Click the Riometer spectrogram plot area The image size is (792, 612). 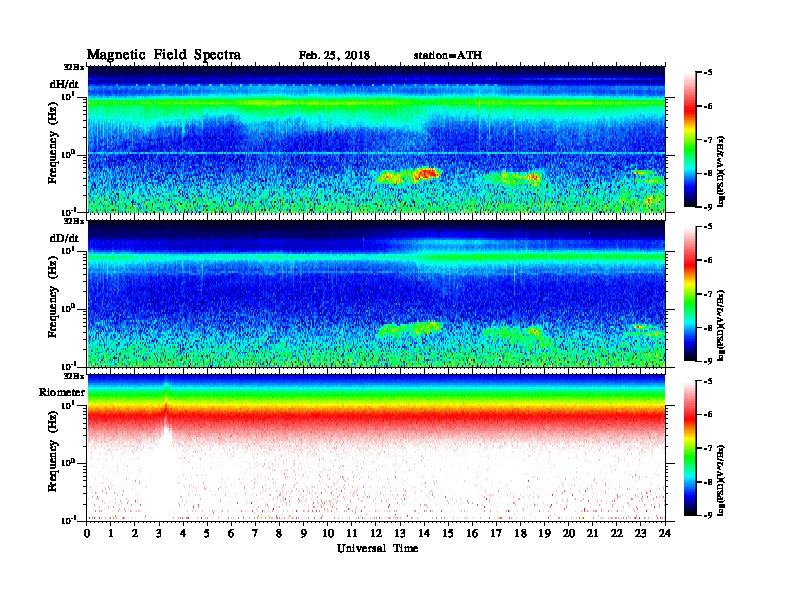(x=376, y=447)
